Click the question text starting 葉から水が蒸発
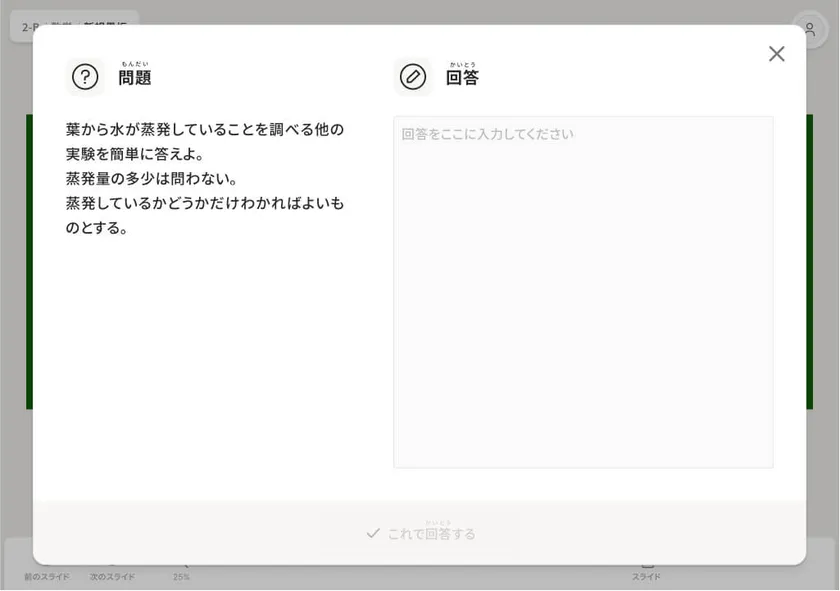 205,141
